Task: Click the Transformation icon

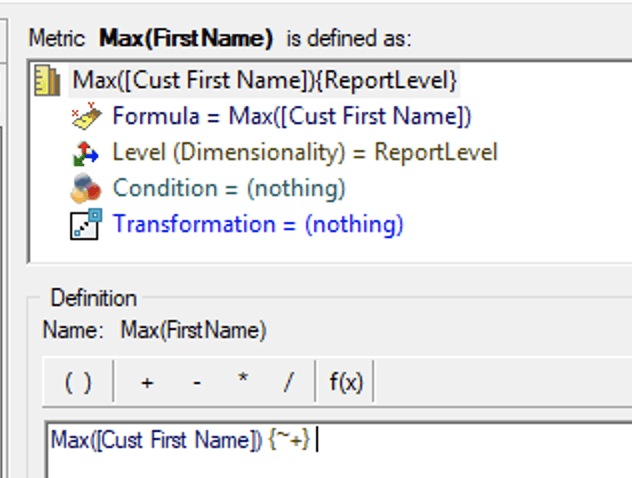Action: tap(86, 224)
